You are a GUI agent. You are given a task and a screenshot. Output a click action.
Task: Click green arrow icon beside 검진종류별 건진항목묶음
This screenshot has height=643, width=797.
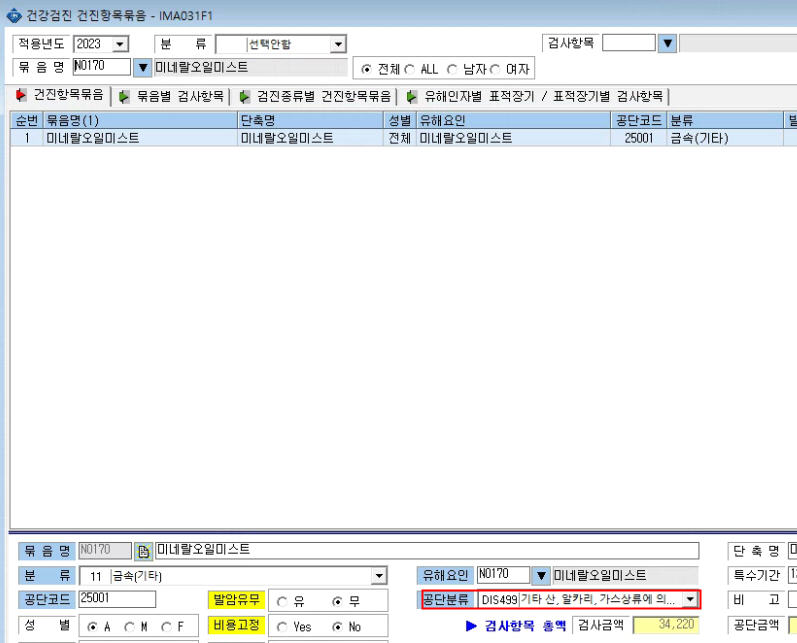(244, 97)
